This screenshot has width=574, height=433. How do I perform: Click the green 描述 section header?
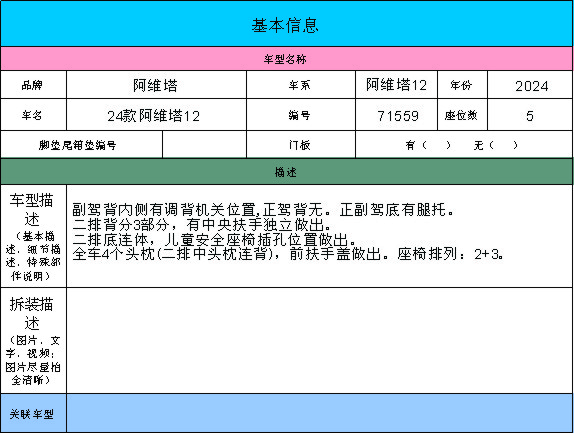tap(286, 172)
